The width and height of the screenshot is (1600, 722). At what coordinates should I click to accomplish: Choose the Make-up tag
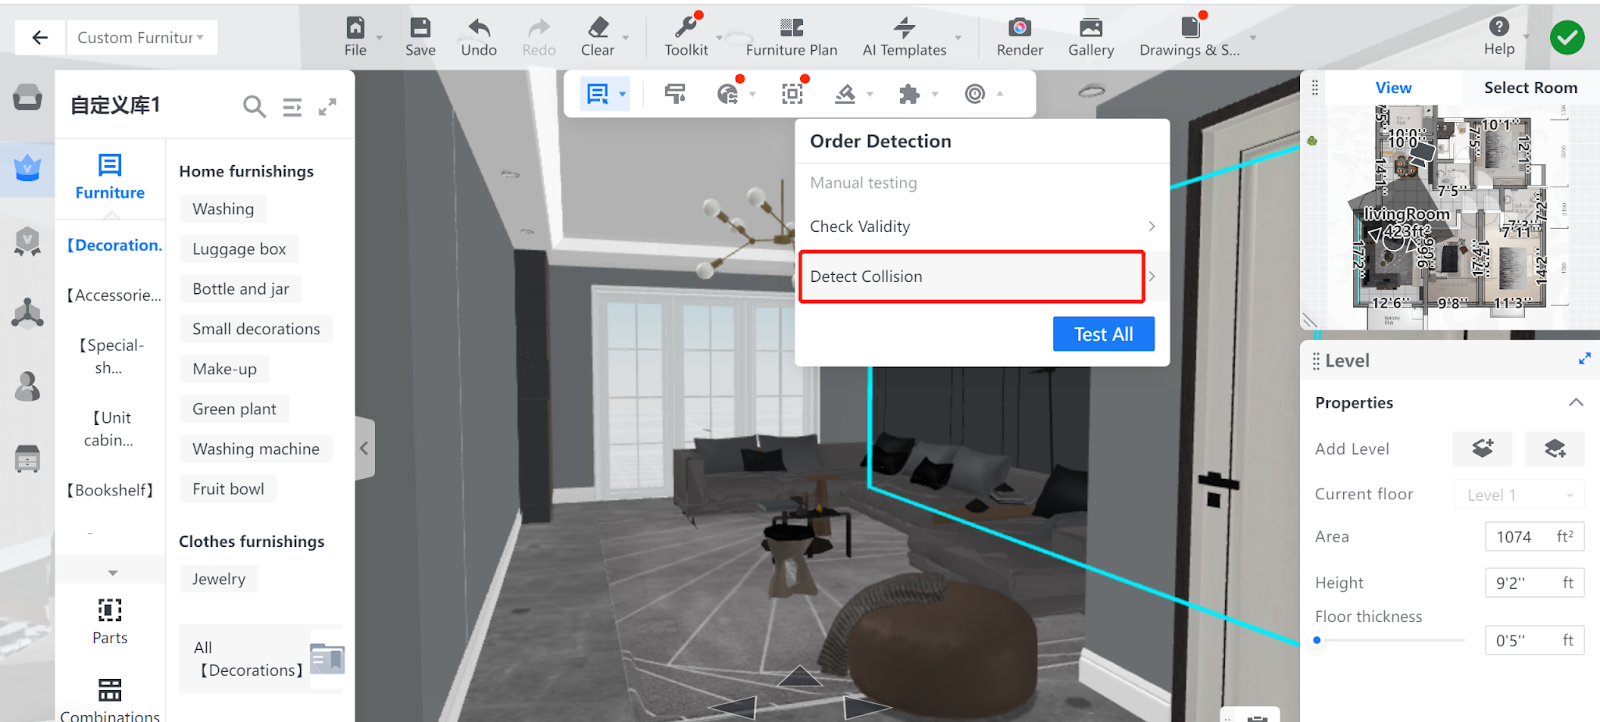click(x=225, y=369)
